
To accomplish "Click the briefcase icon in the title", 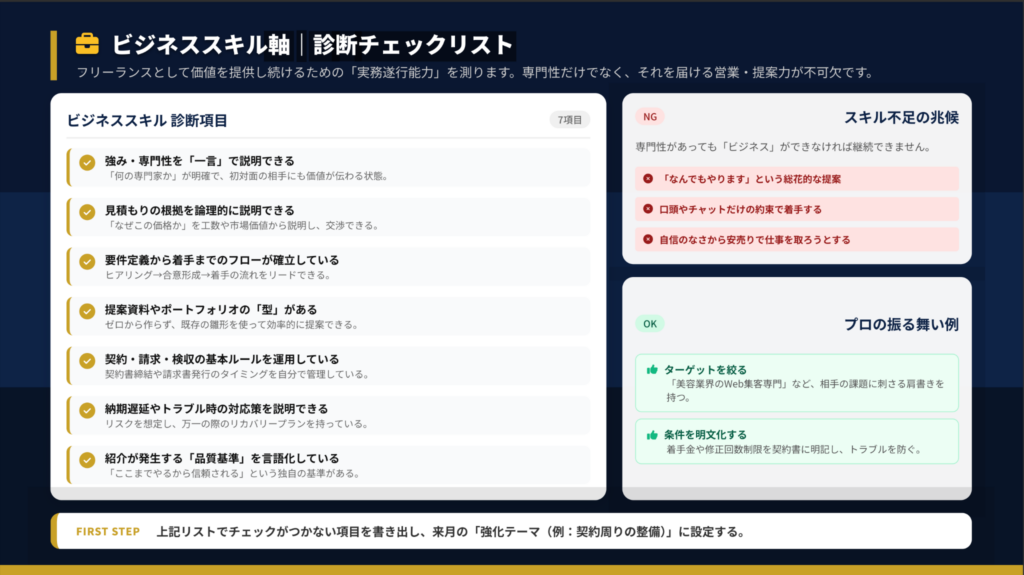I will 88,44.
